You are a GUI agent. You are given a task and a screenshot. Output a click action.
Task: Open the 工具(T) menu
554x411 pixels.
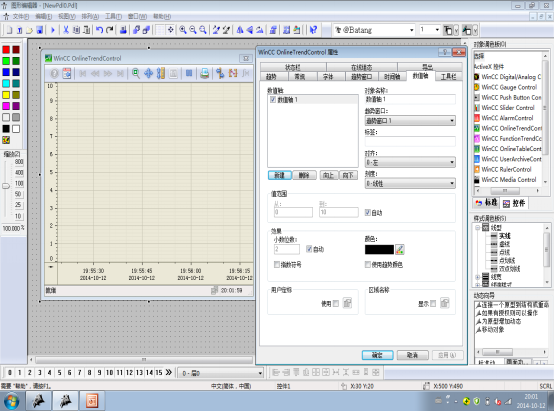pos(113,17)
